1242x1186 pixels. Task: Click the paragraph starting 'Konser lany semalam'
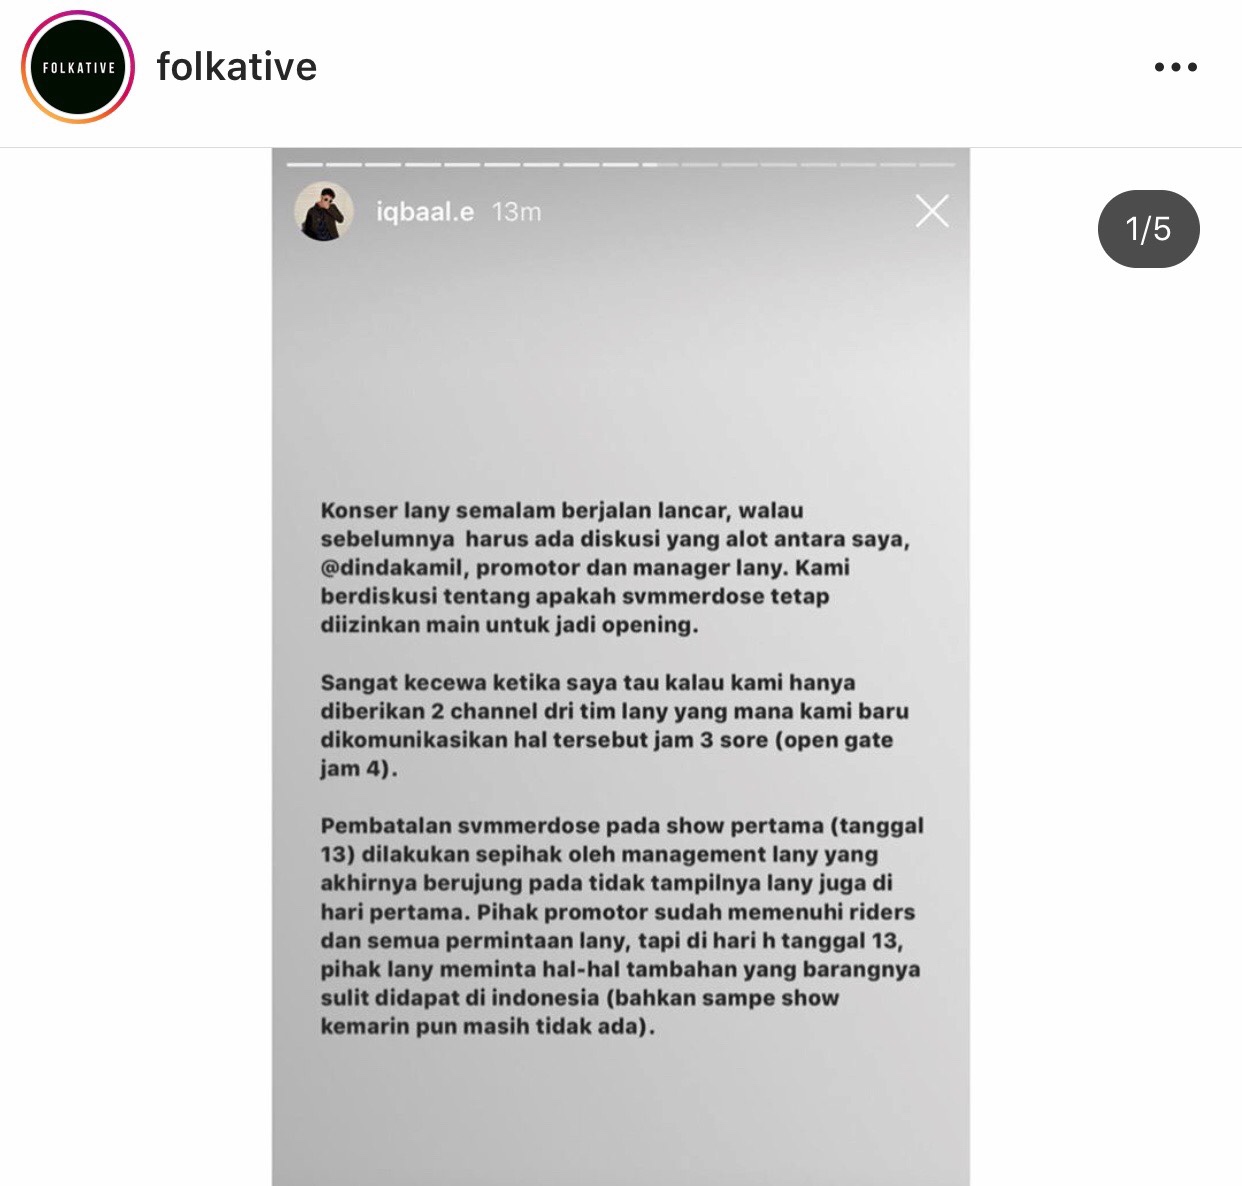click(x=615, y=568)
